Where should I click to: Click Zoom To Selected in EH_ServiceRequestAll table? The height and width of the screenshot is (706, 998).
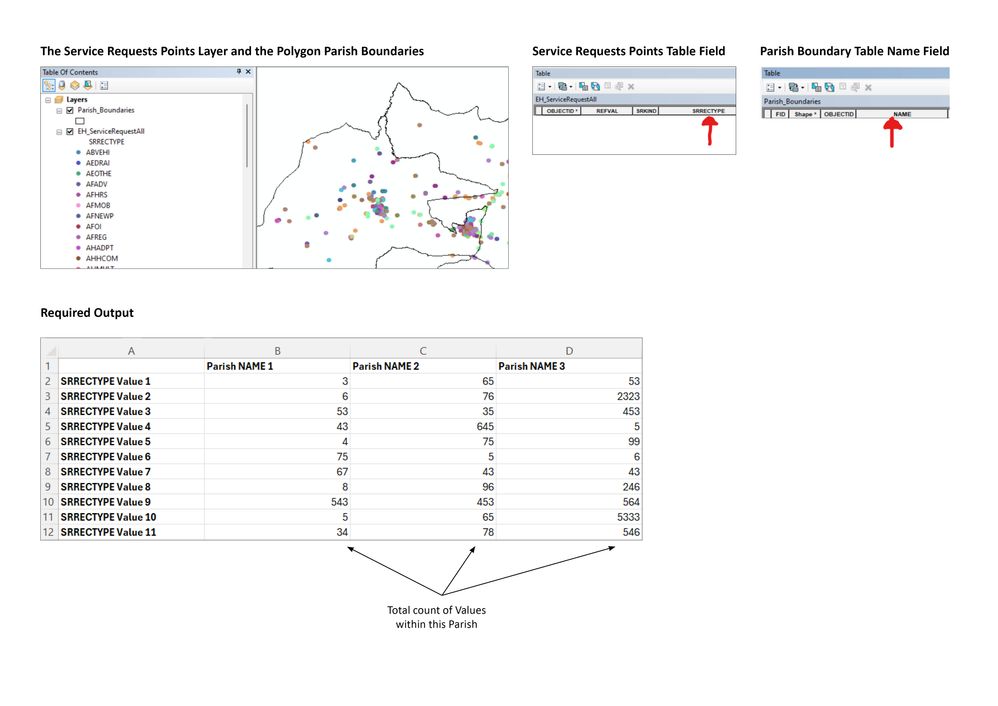(x=619, y=87)
